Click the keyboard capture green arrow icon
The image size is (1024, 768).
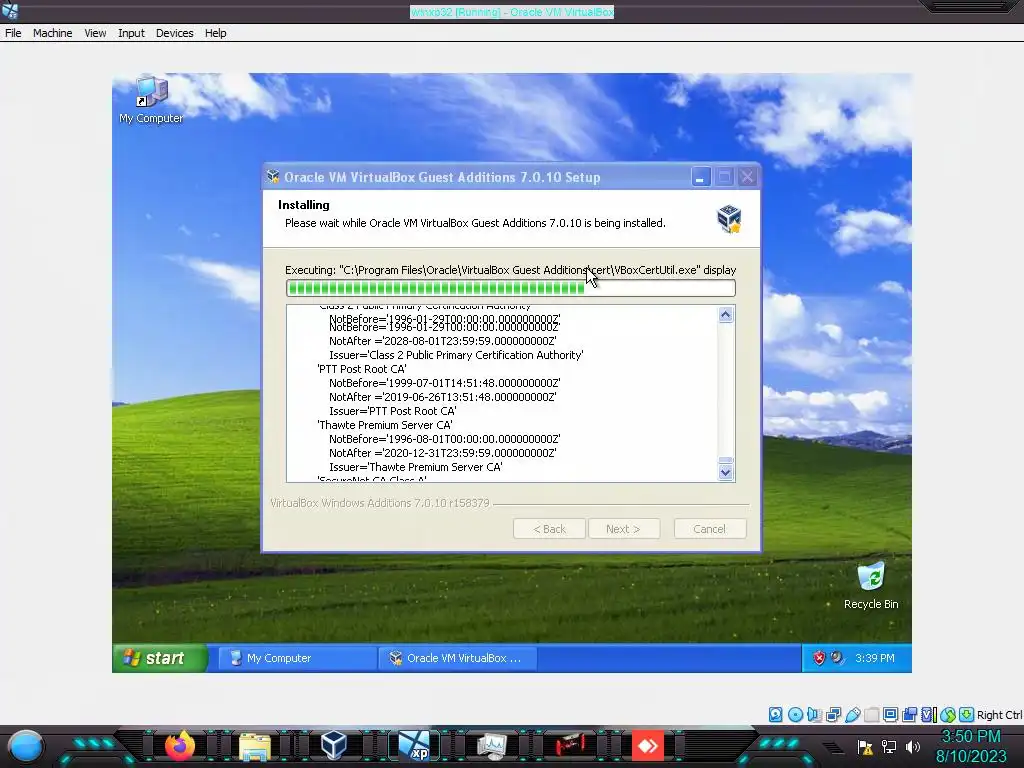(x=967, y=714)
